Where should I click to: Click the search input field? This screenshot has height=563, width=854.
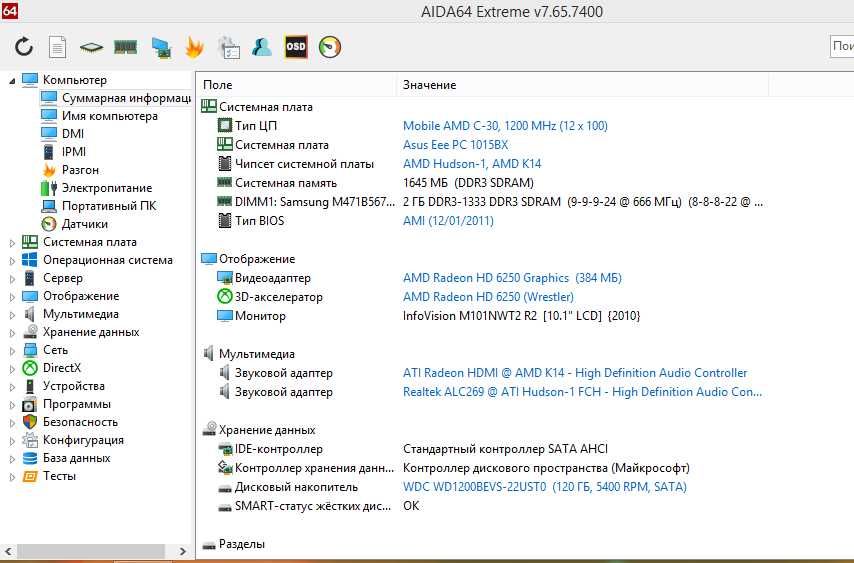842,46
